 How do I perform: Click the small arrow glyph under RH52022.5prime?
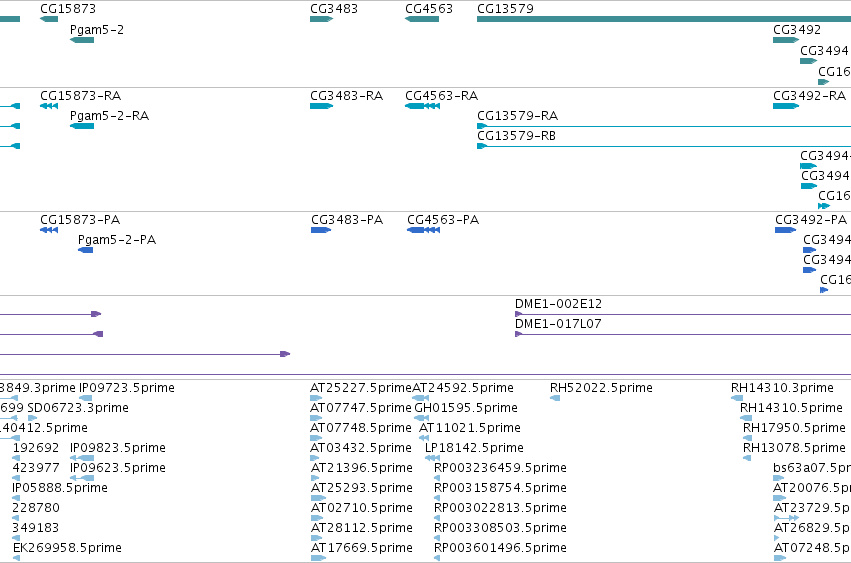[555, 398]
